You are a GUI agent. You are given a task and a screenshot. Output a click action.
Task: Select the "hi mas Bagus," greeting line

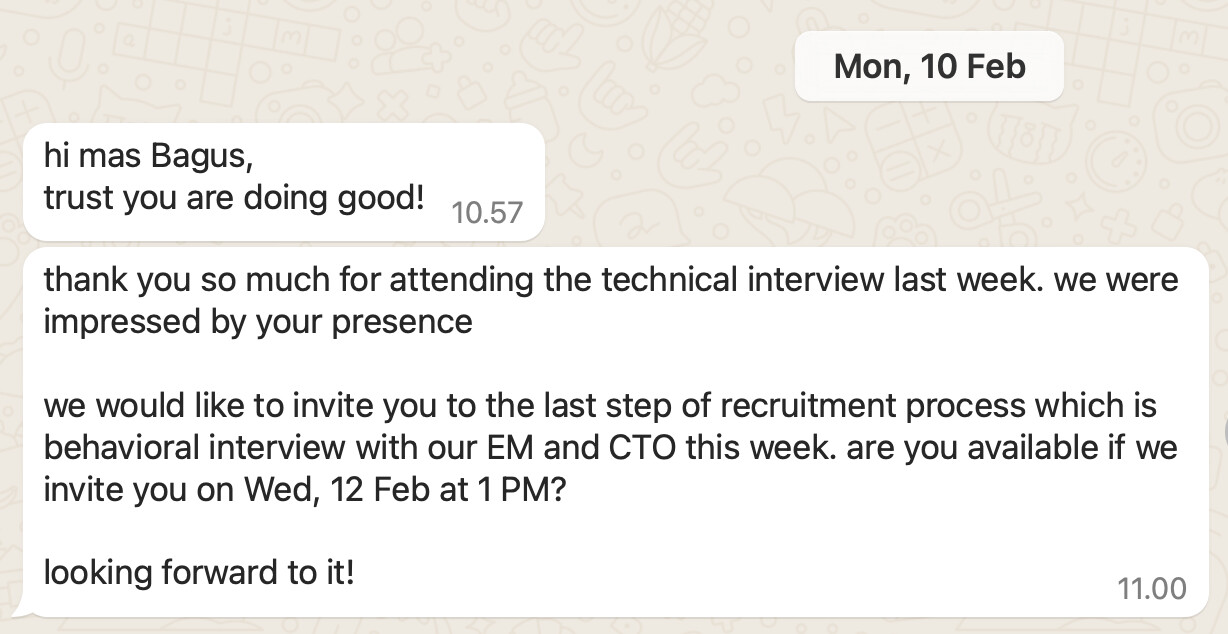tap(142, 158)
